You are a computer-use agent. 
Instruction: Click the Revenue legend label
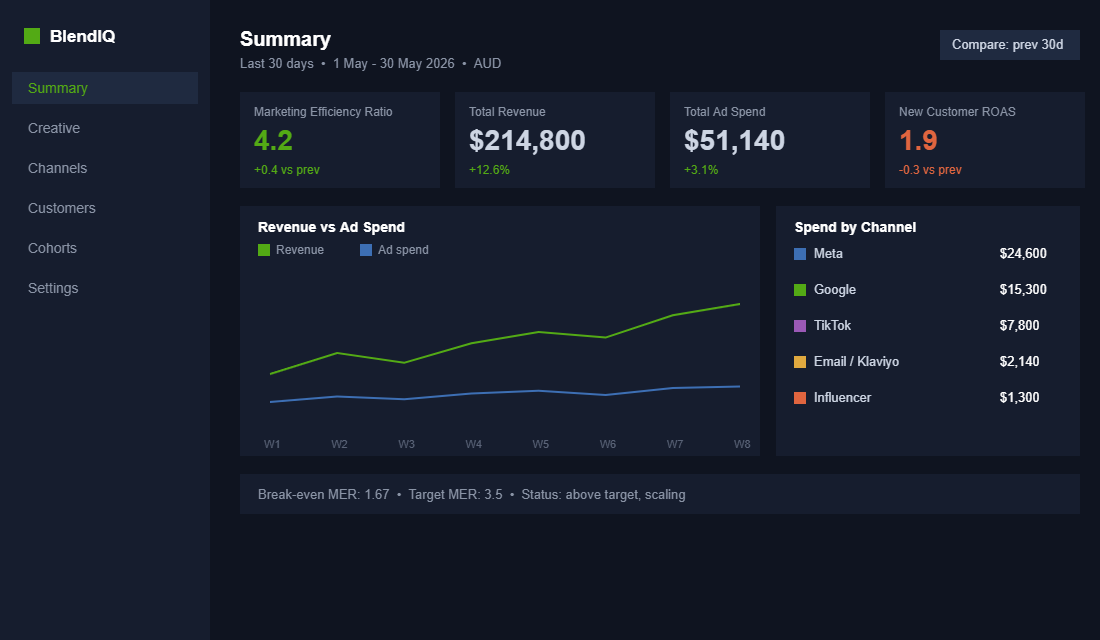[300, 250]
